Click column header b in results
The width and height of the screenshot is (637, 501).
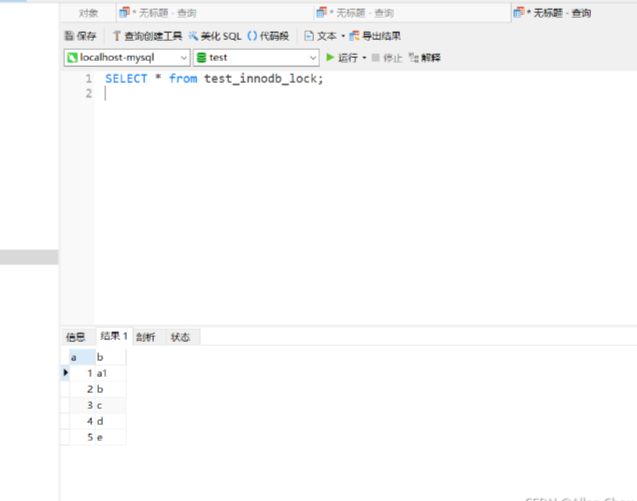pyautogui.click(x=110, y=357)
